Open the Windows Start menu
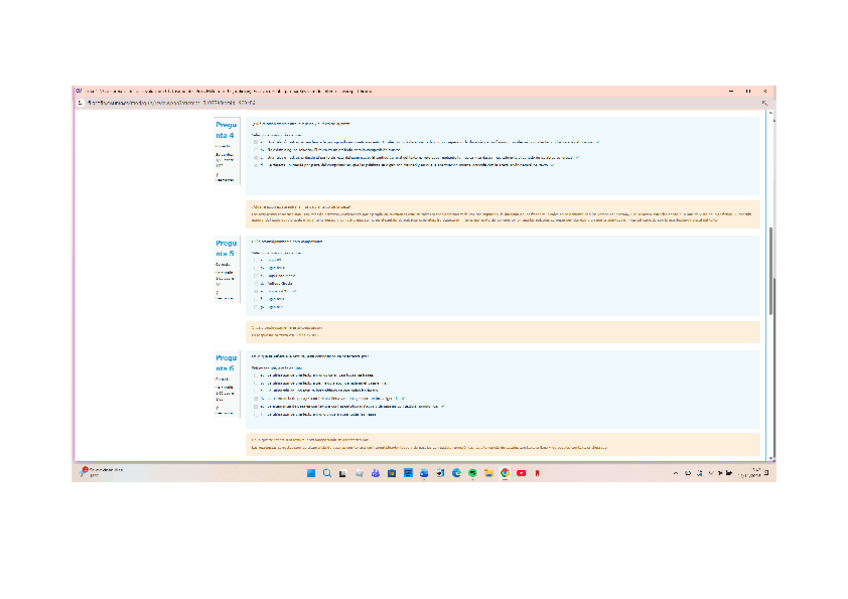Screen dimensions: 848x599 click(x=311, y=473)
